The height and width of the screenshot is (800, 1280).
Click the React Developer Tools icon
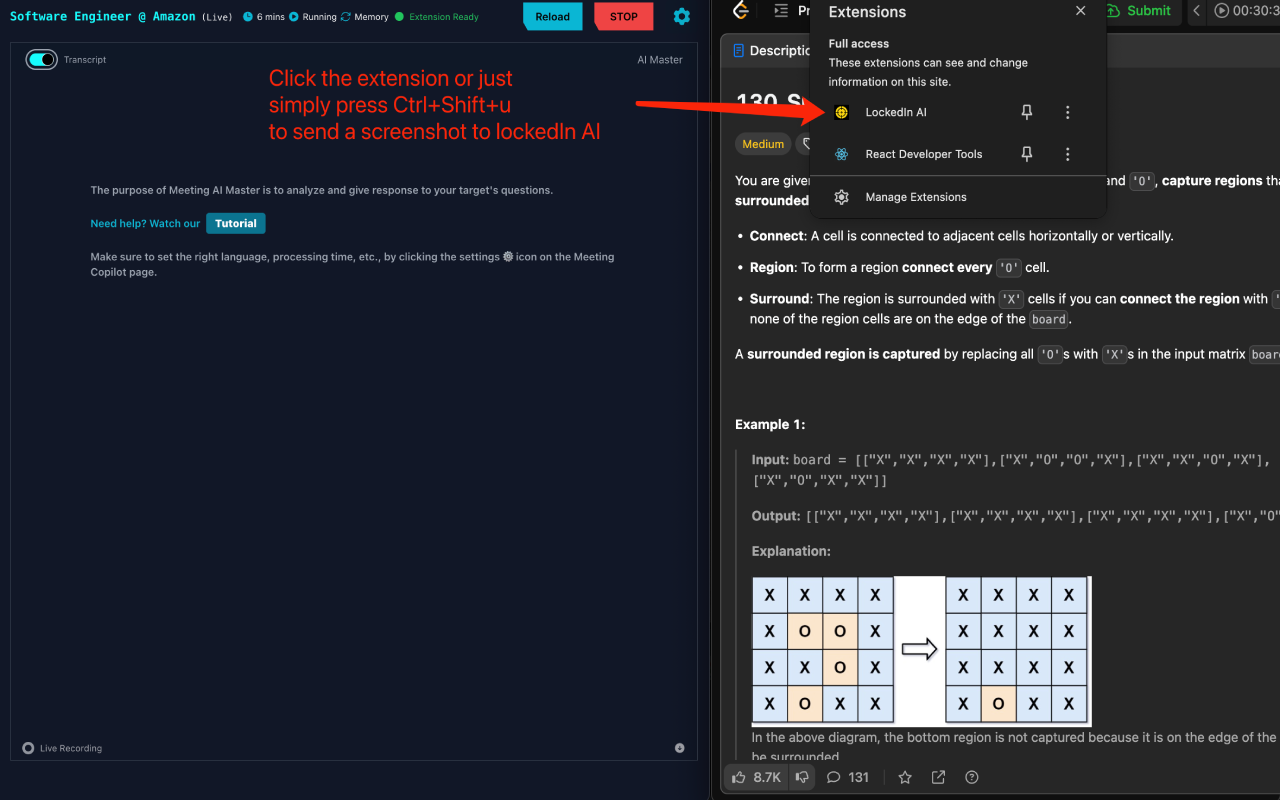[842, 154]
